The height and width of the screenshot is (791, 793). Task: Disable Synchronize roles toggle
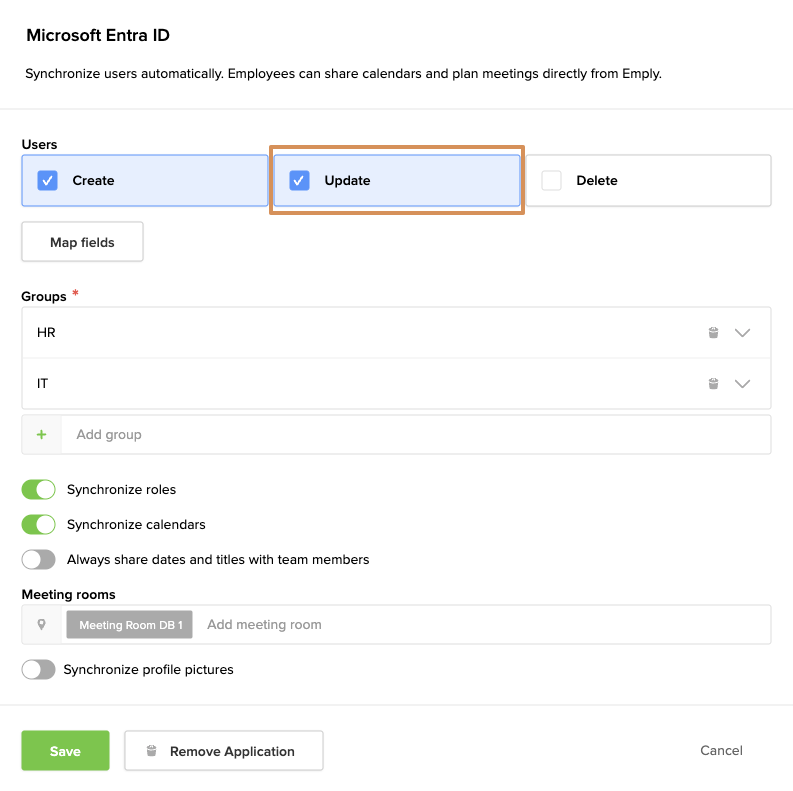pos(39,490)
